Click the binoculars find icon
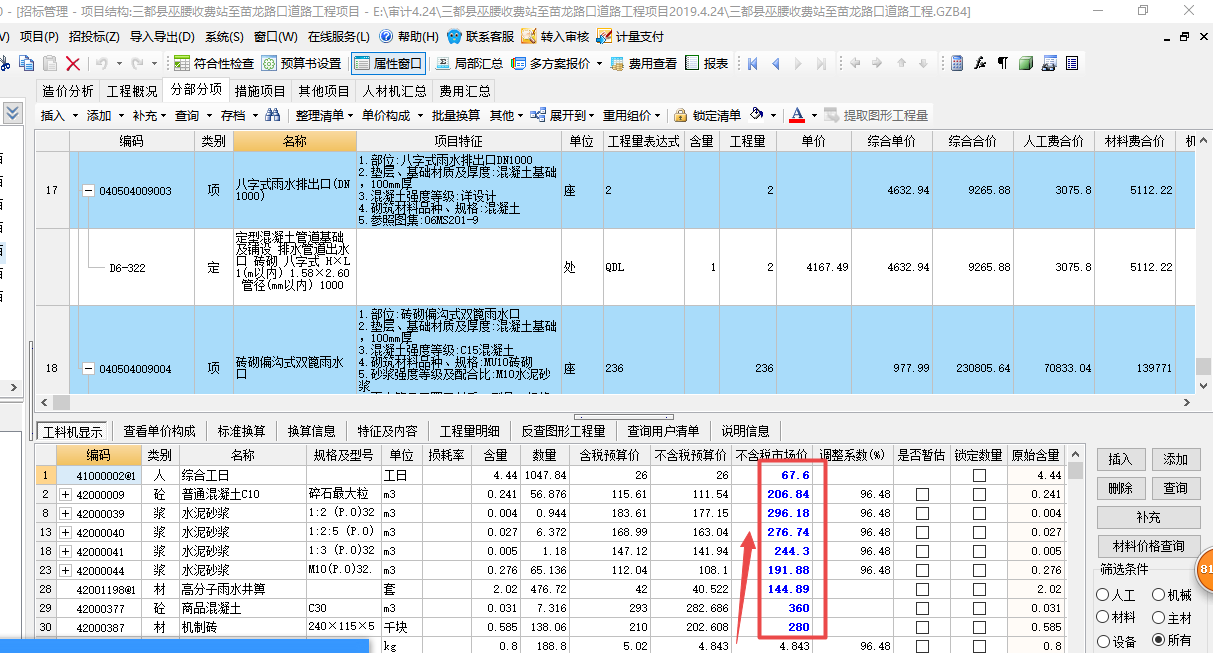 click(x=273, y=115)
